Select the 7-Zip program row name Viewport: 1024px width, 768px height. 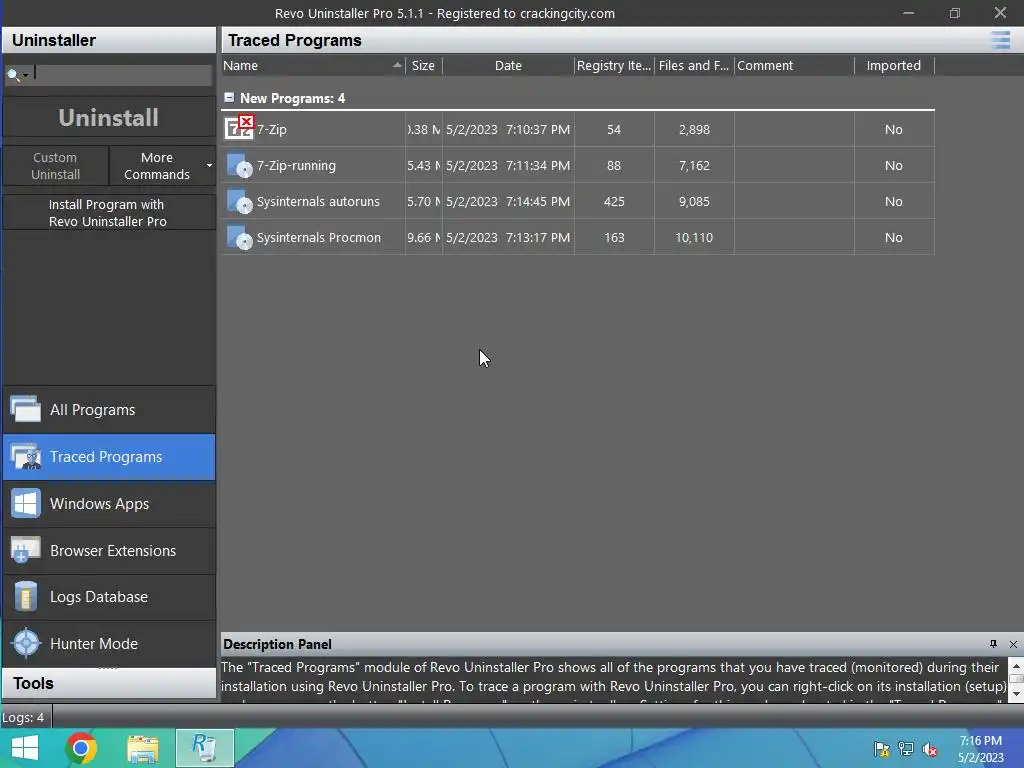point(272,129)
